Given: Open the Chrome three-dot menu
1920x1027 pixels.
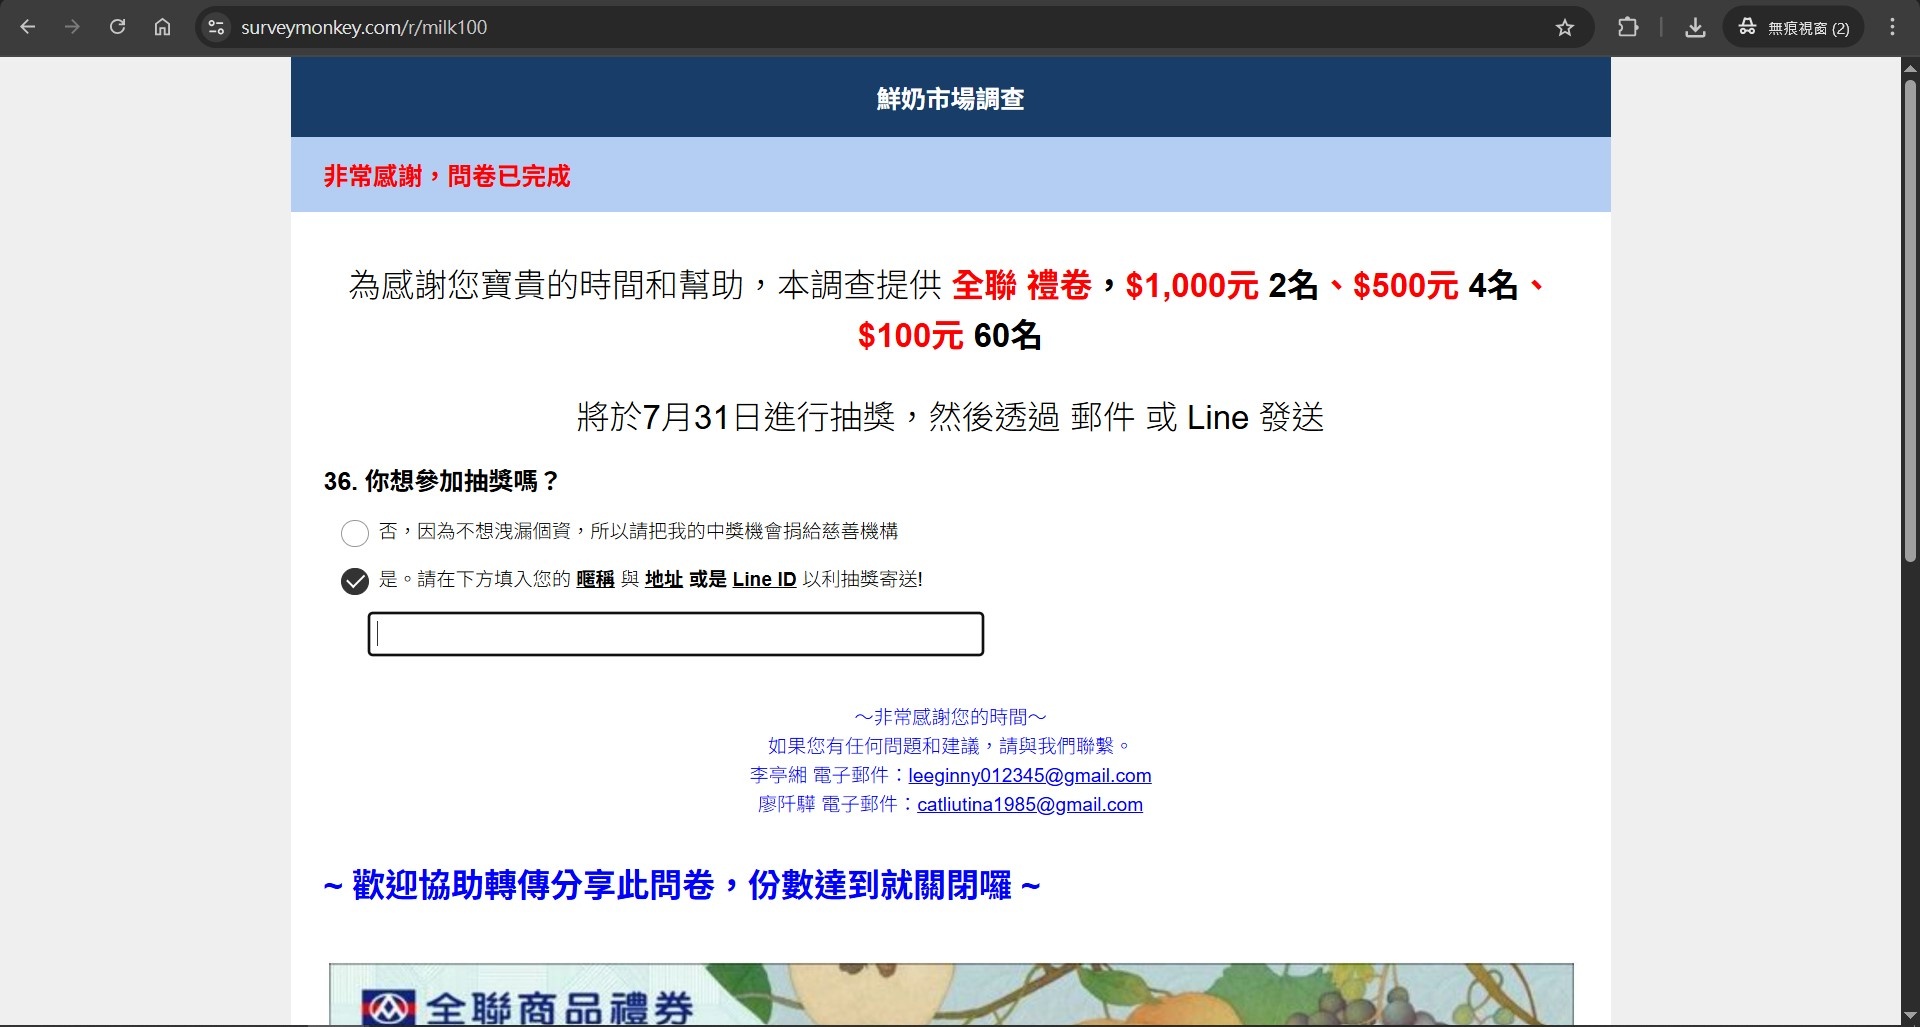Looking at the screenshot, I should tap(1892, 27).
